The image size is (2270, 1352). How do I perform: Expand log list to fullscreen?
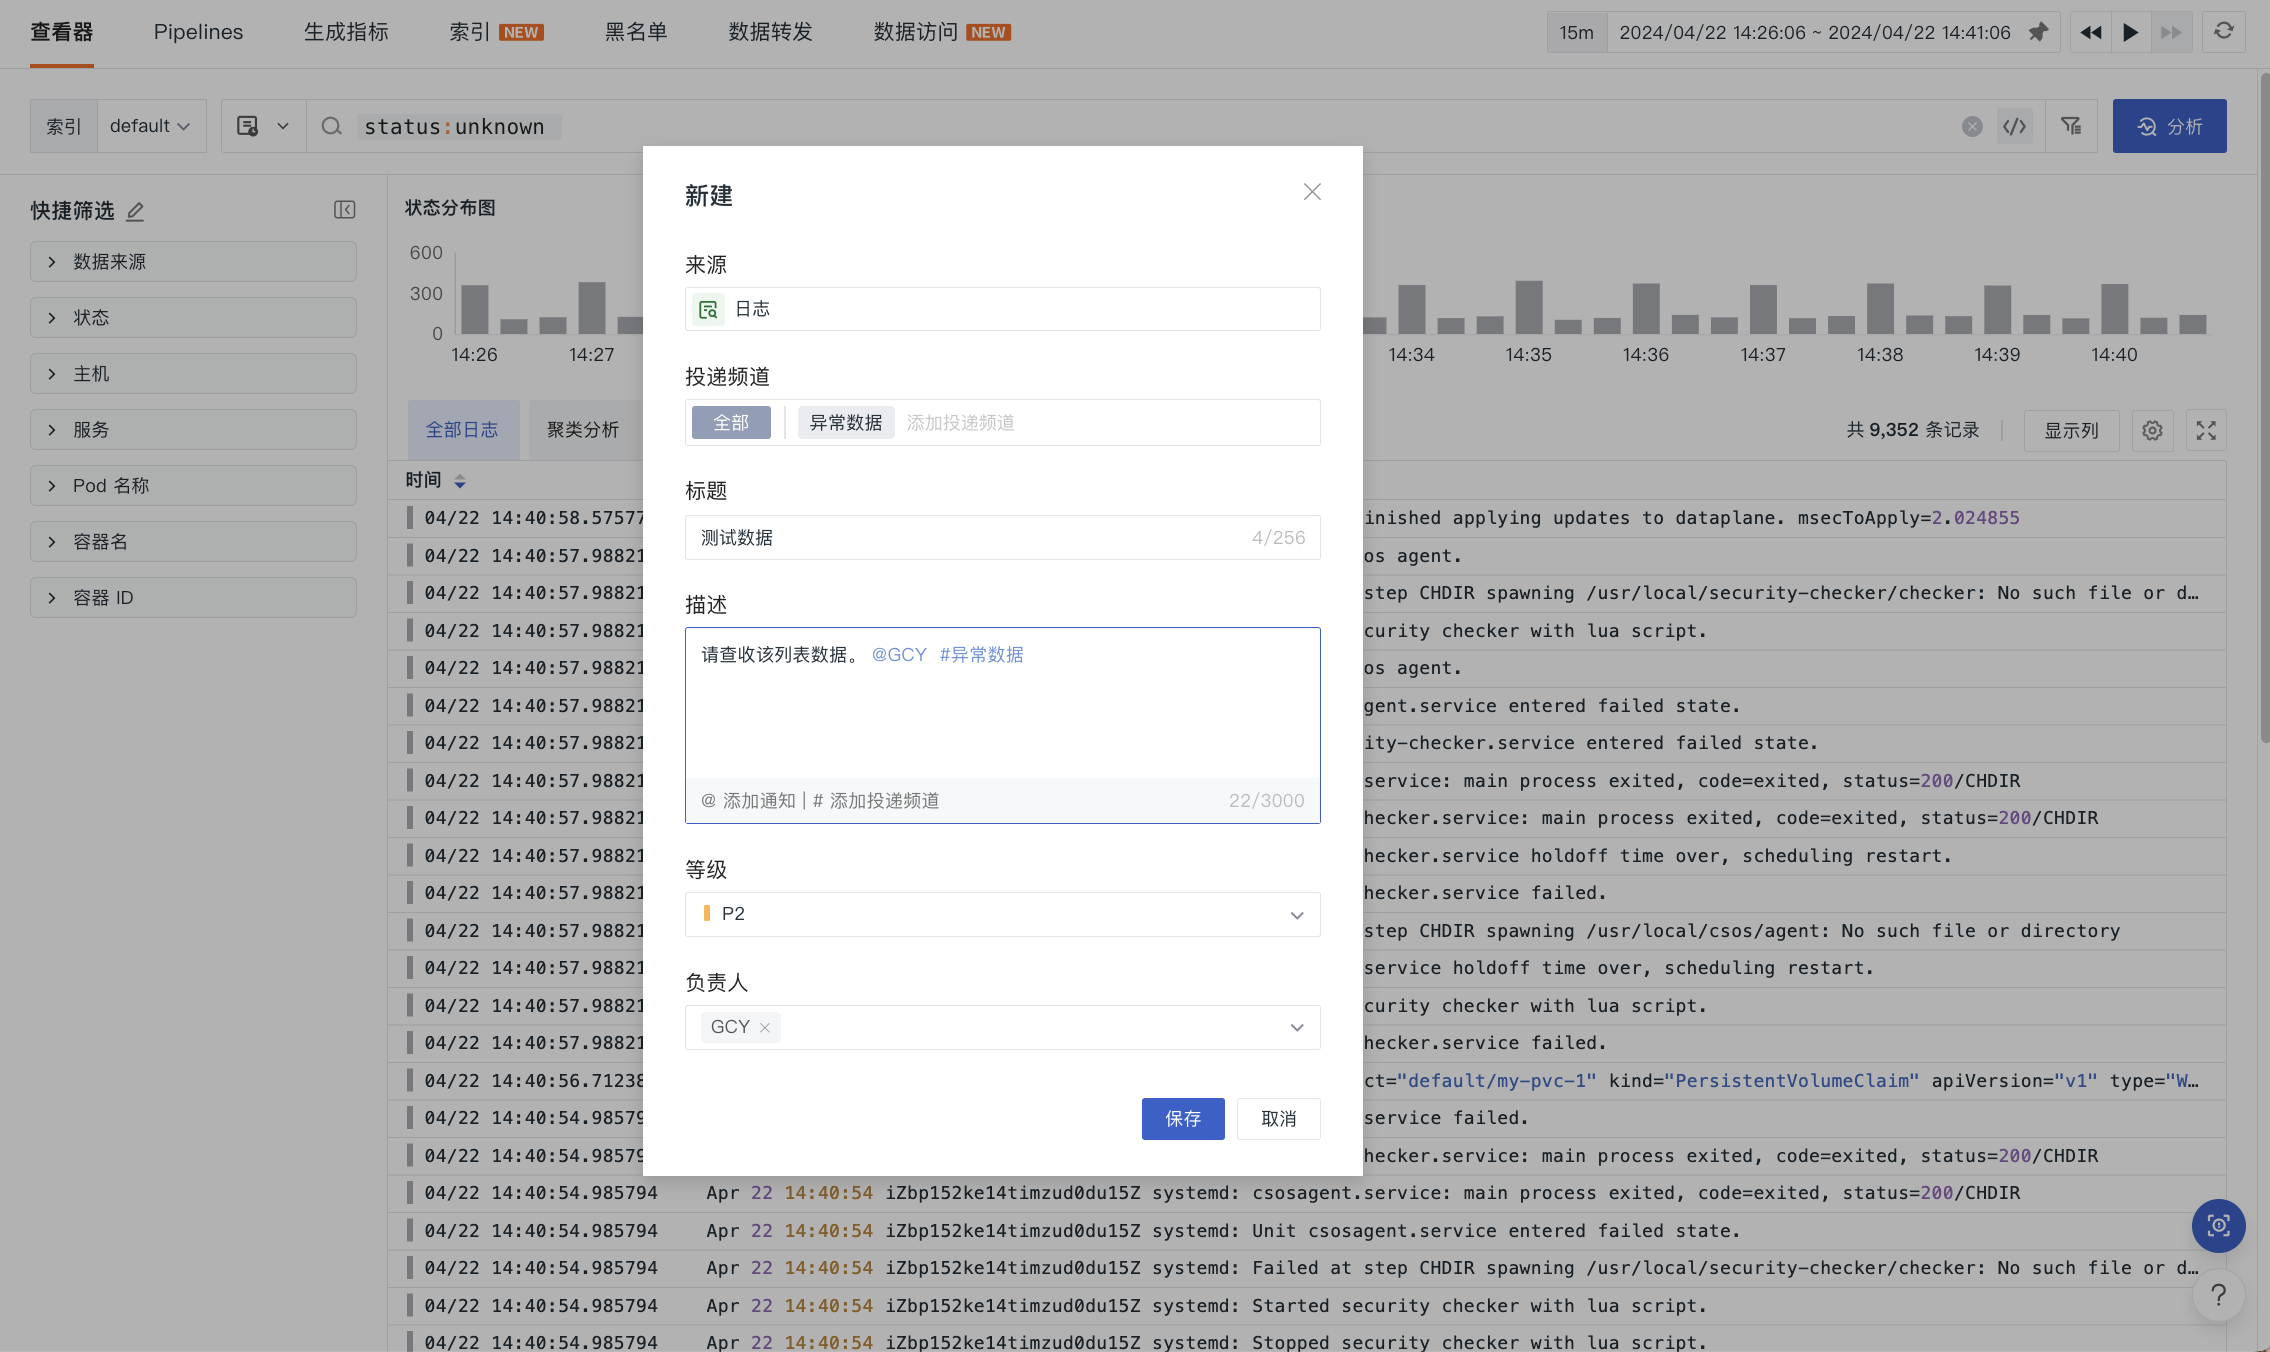tap(2205, 430)
